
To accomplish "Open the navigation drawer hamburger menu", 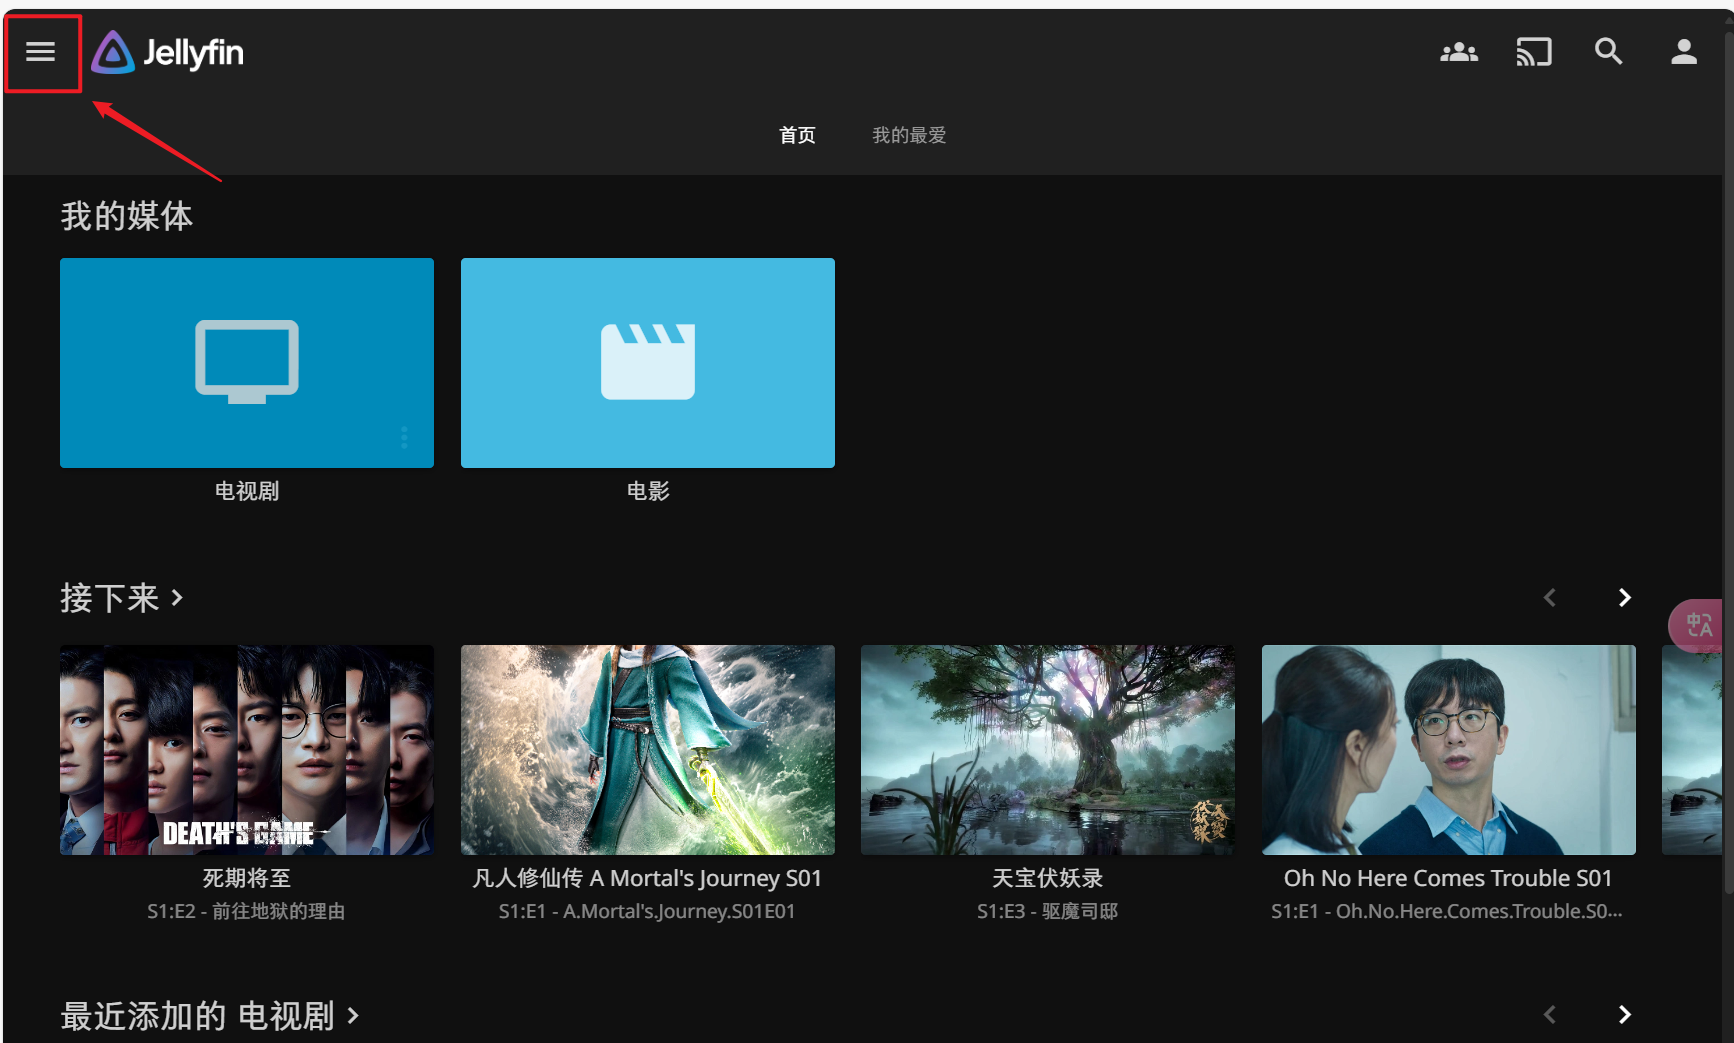I will (x=42, y=52).
